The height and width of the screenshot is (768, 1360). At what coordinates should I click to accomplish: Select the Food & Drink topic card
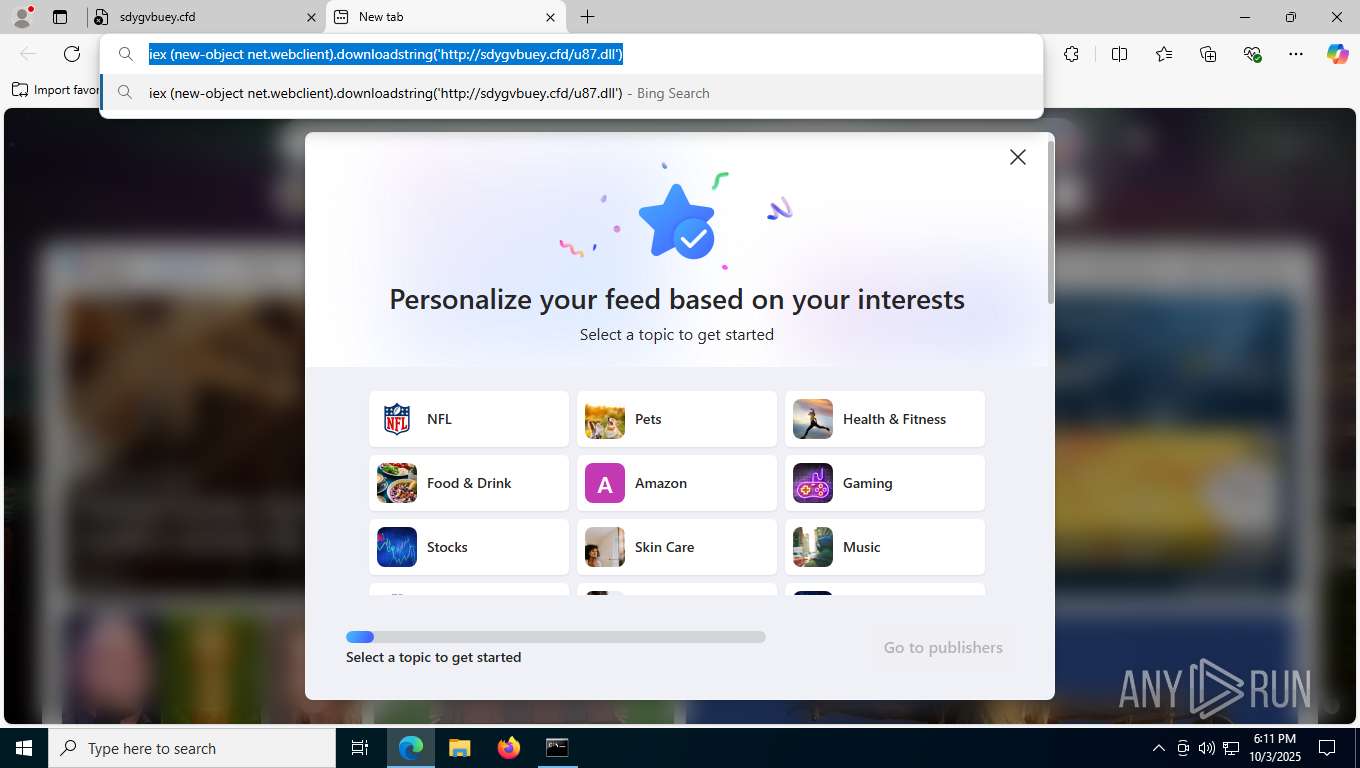point(469,483)
